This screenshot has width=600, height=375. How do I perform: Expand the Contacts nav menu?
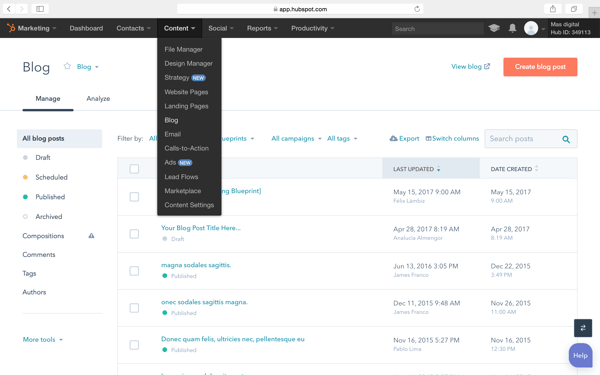coord(134,28)
